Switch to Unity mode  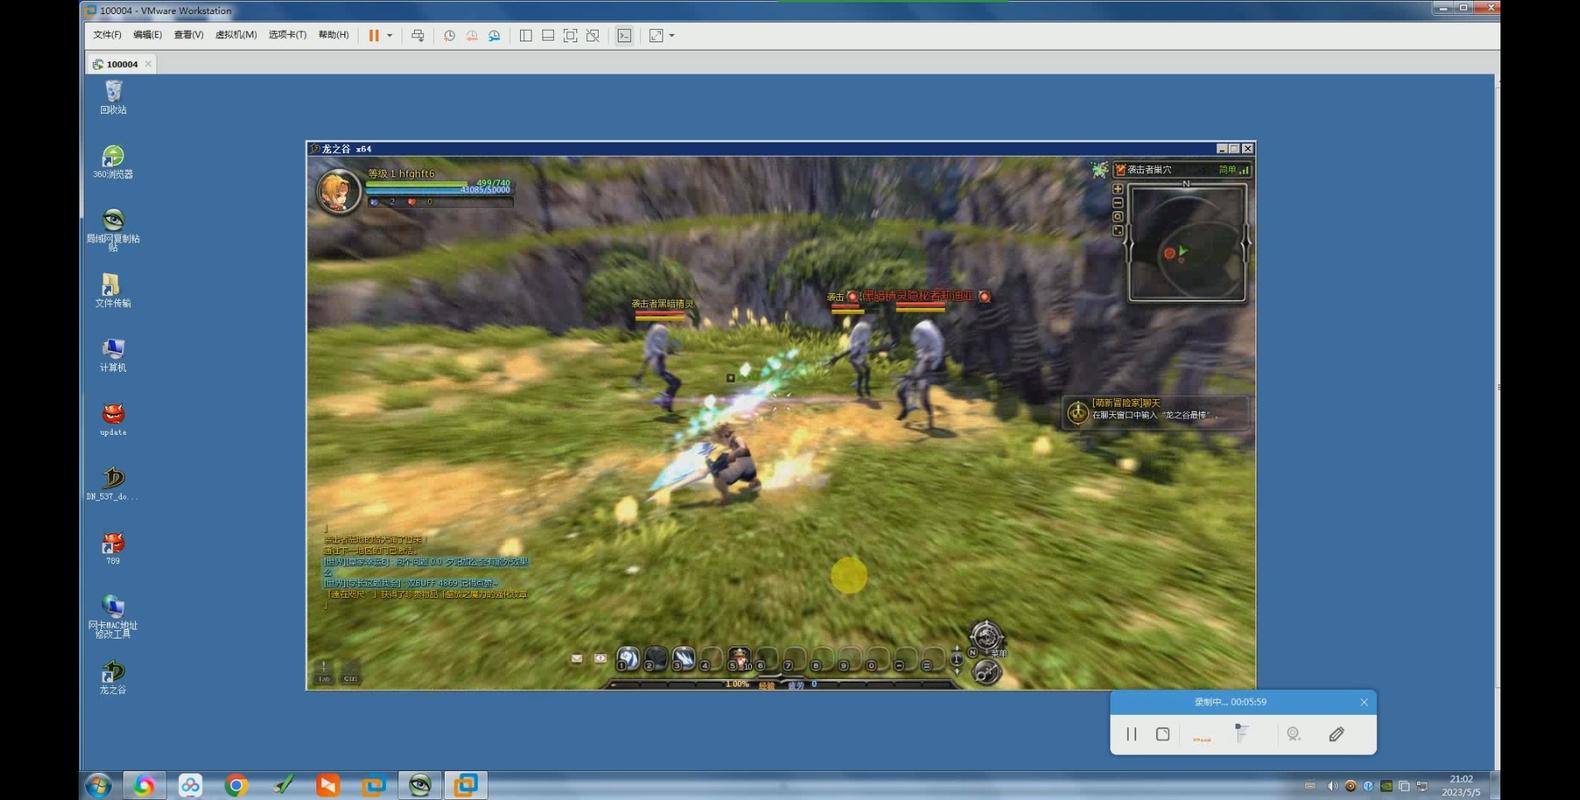click(x=593, y=35)
